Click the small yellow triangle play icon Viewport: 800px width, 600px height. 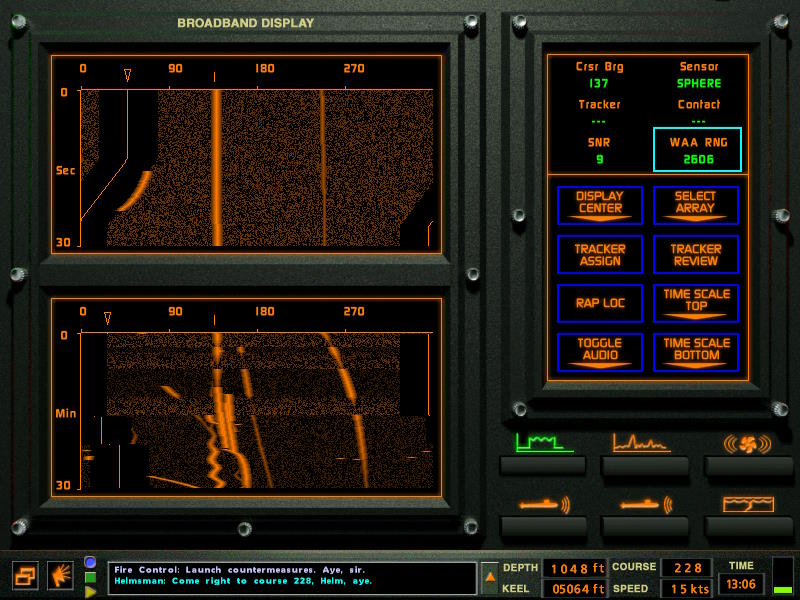coord(90,591)
